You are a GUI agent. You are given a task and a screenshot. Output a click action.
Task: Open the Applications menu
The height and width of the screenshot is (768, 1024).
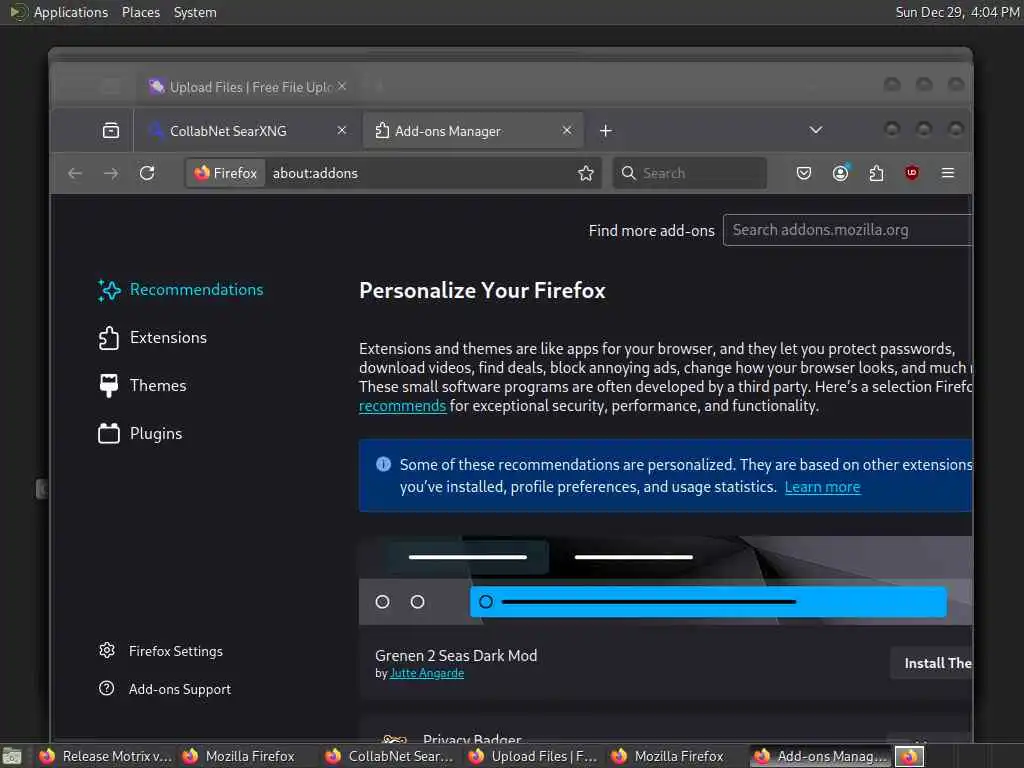click(71, 12)
